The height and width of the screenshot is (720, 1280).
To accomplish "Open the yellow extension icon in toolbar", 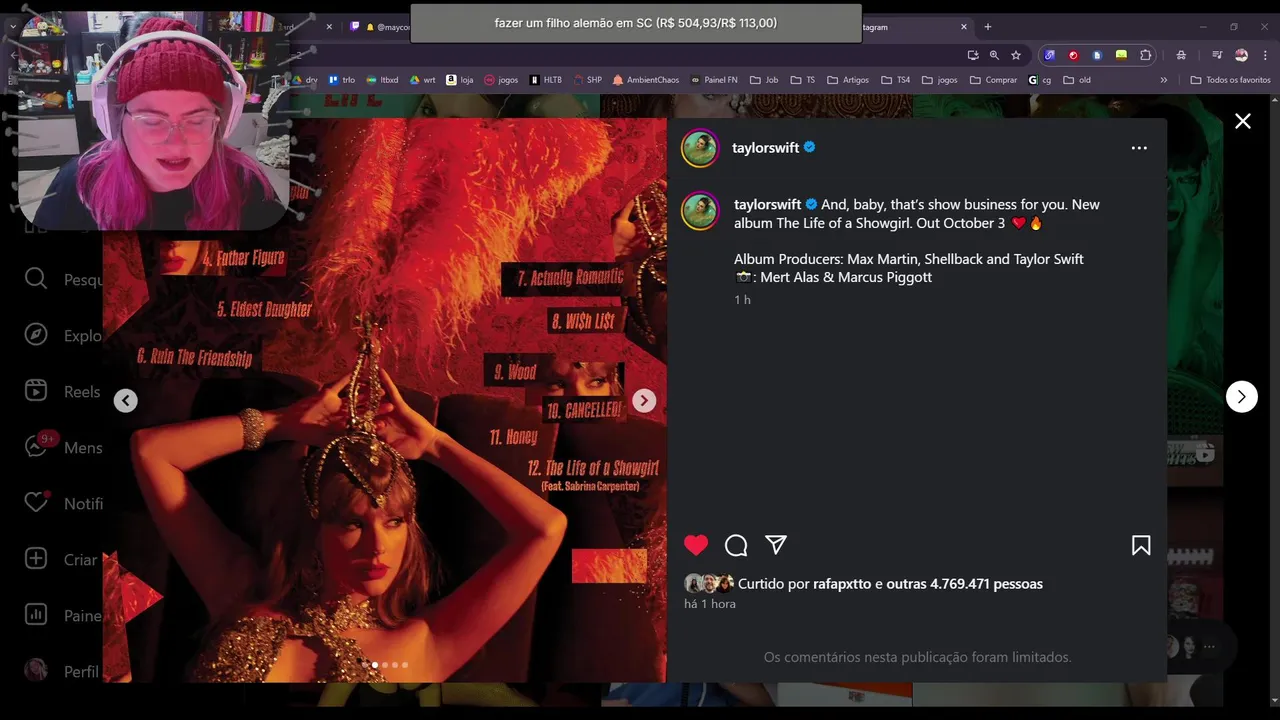I will click(1121, 55).
